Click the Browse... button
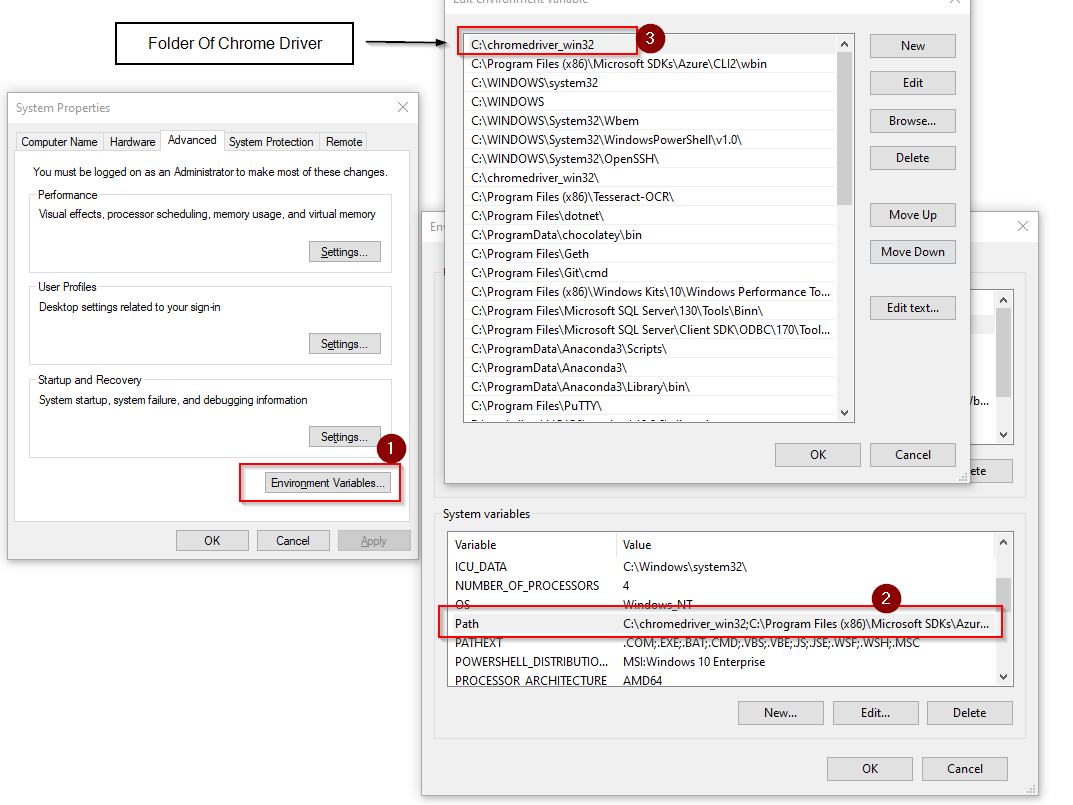Image resolution: width=1073 pixels, height=805 pixels. point(913,121)
